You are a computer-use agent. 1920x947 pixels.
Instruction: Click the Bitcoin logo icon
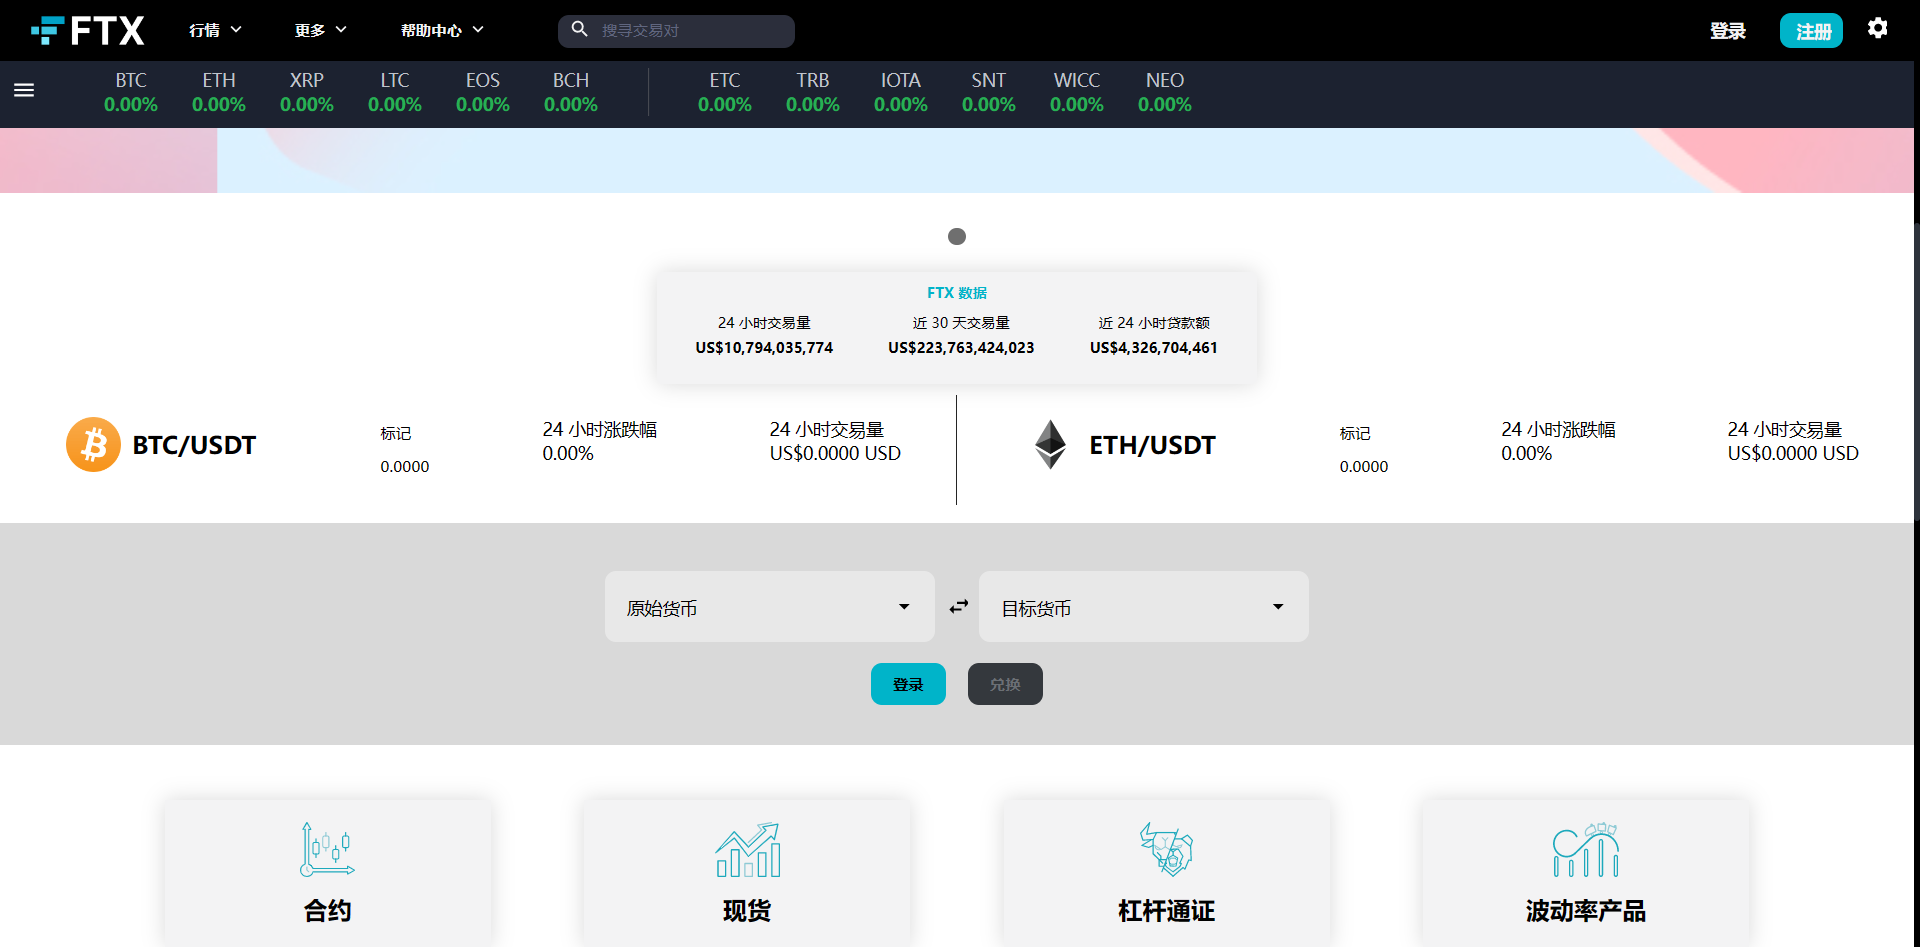click(x=93, y=445)
